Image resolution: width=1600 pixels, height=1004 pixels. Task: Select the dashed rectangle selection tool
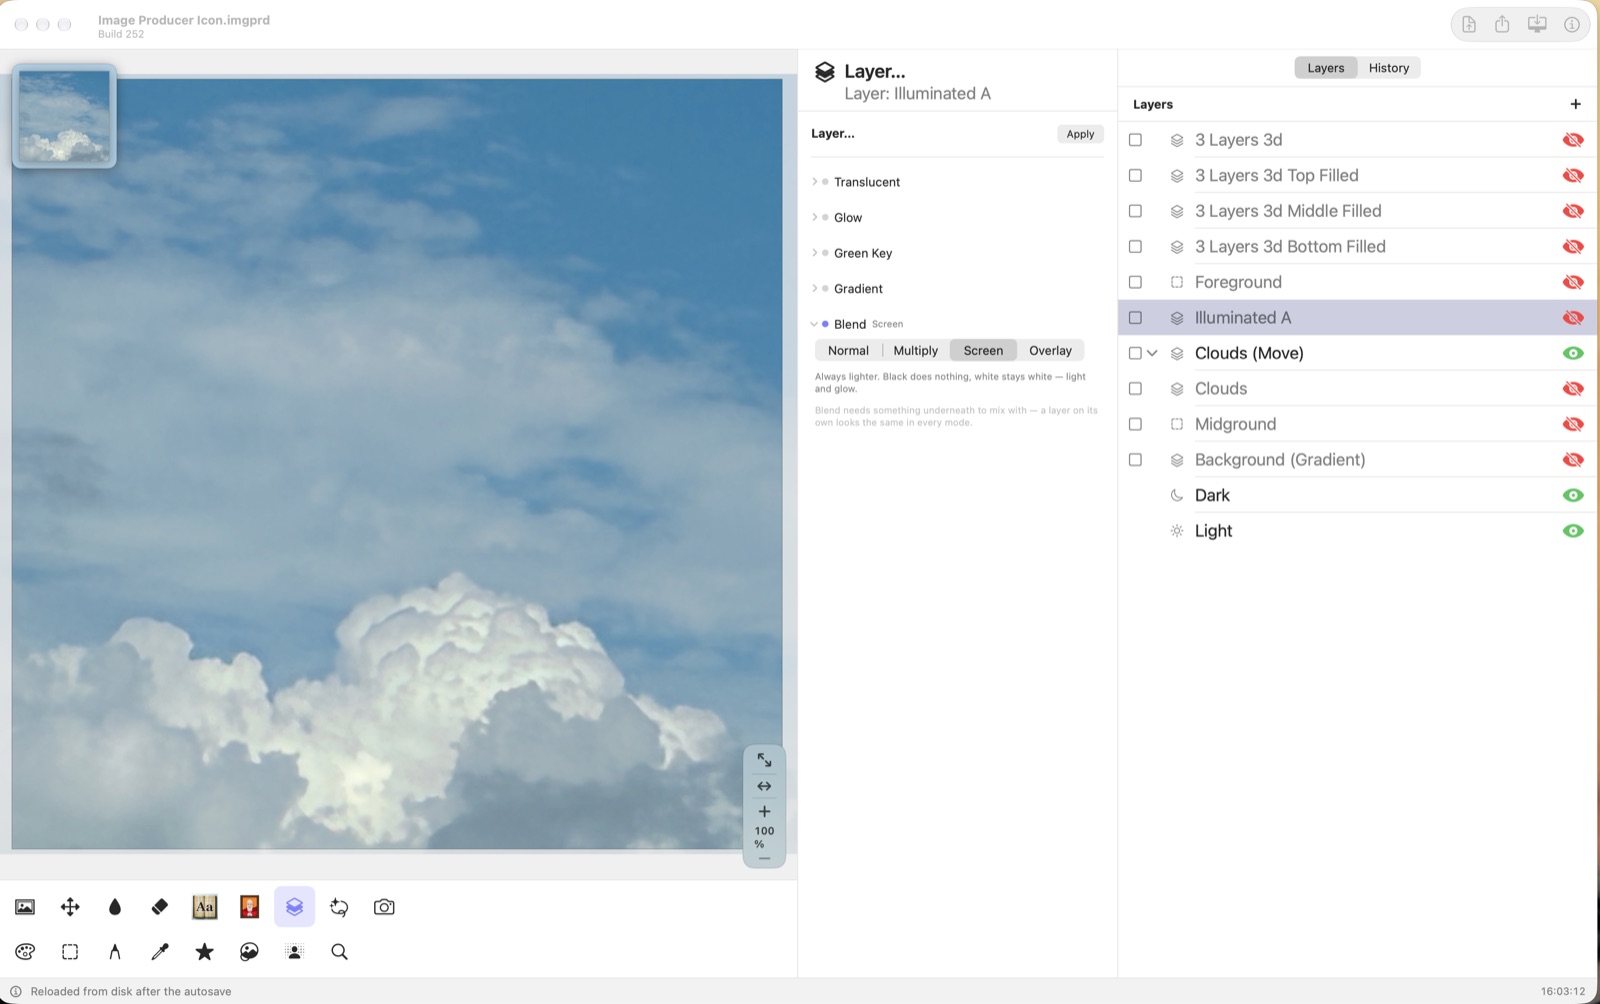click(70, 952)
